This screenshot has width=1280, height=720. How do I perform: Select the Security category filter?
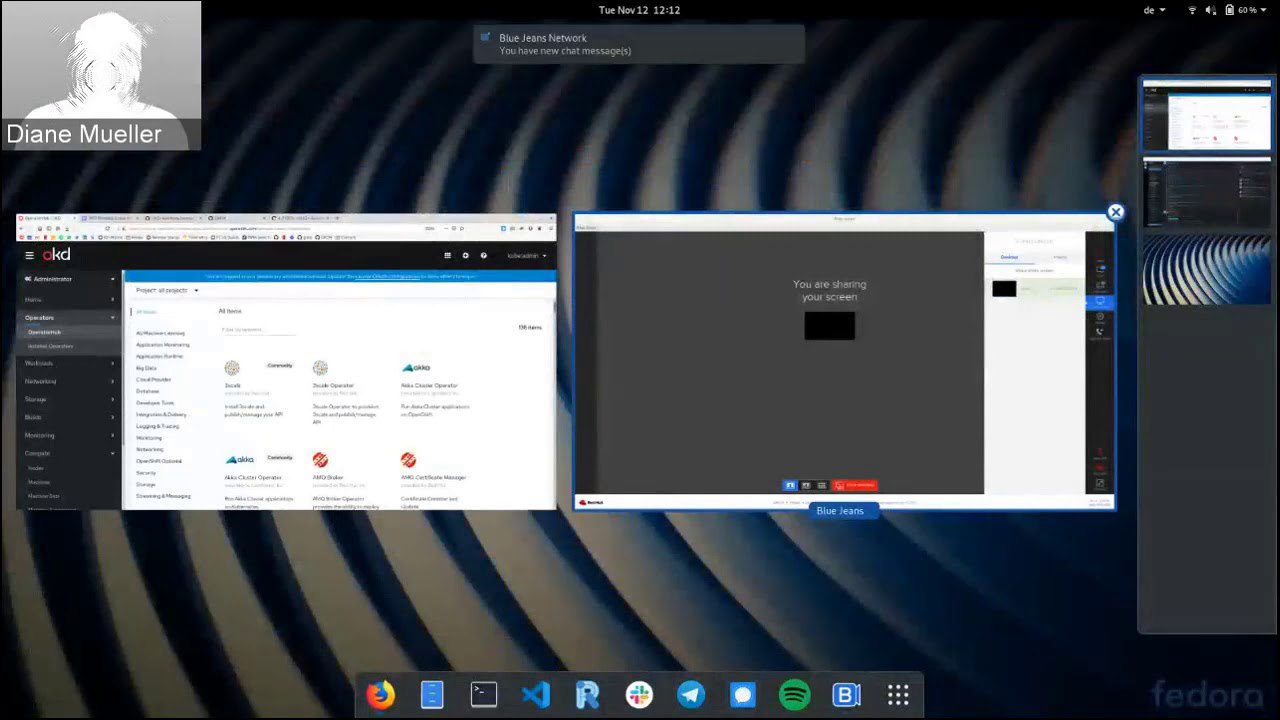point(146,472)
